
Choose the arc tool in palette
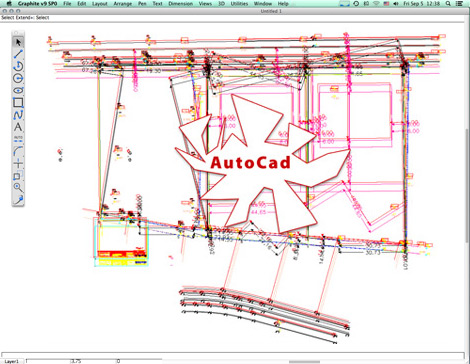pos(18,66)
